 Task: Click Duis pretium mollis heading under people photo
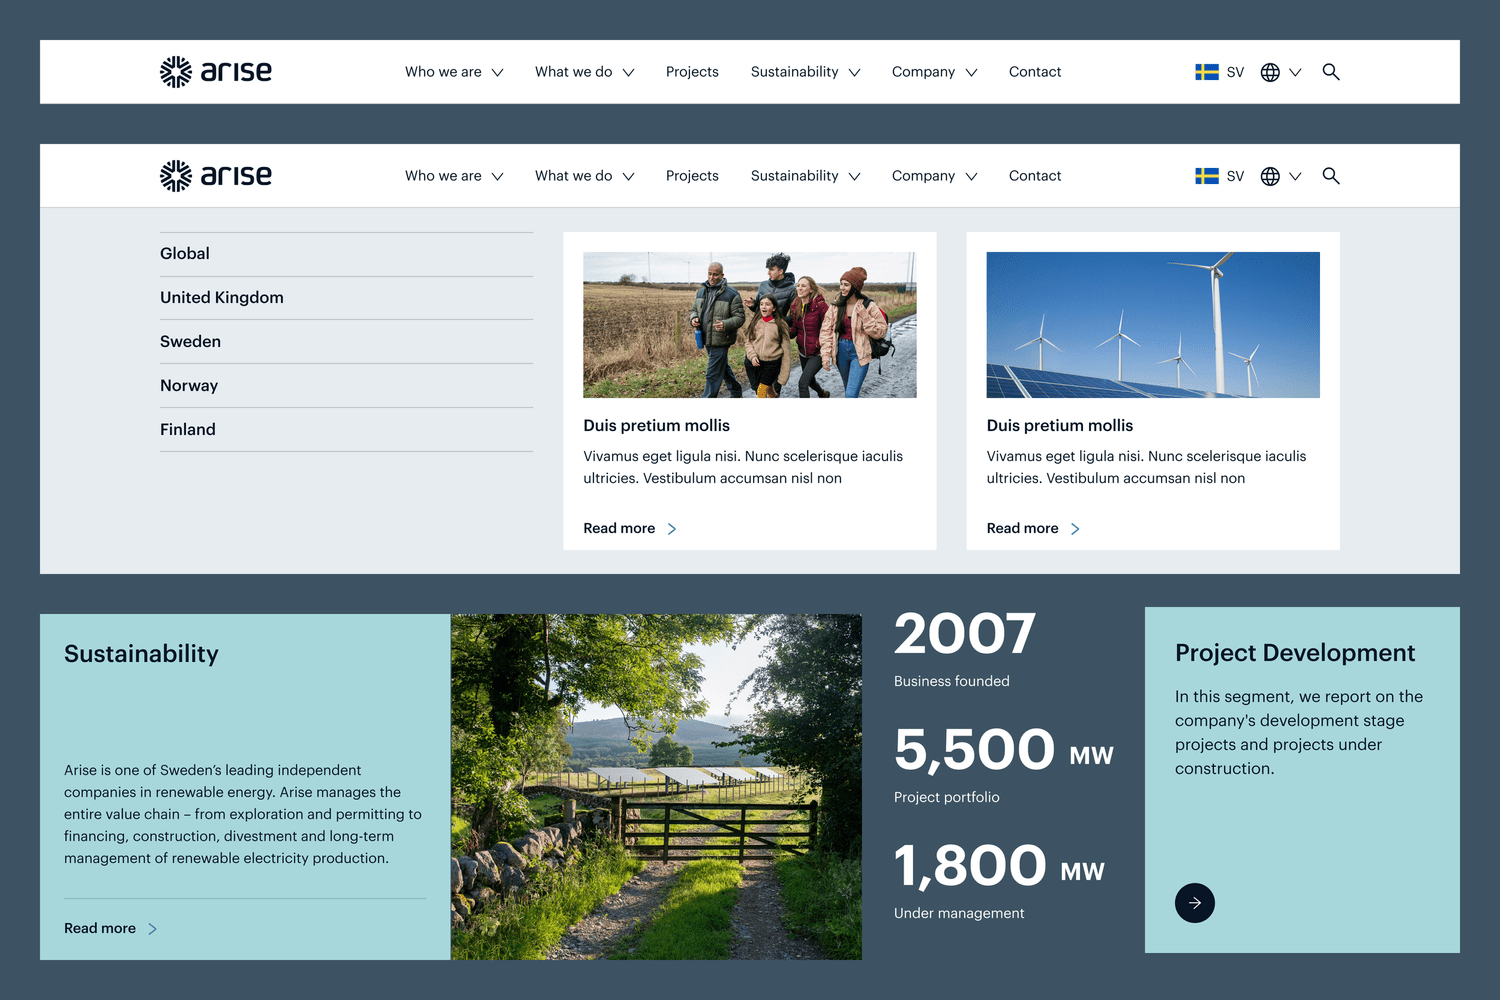(656, 426)
